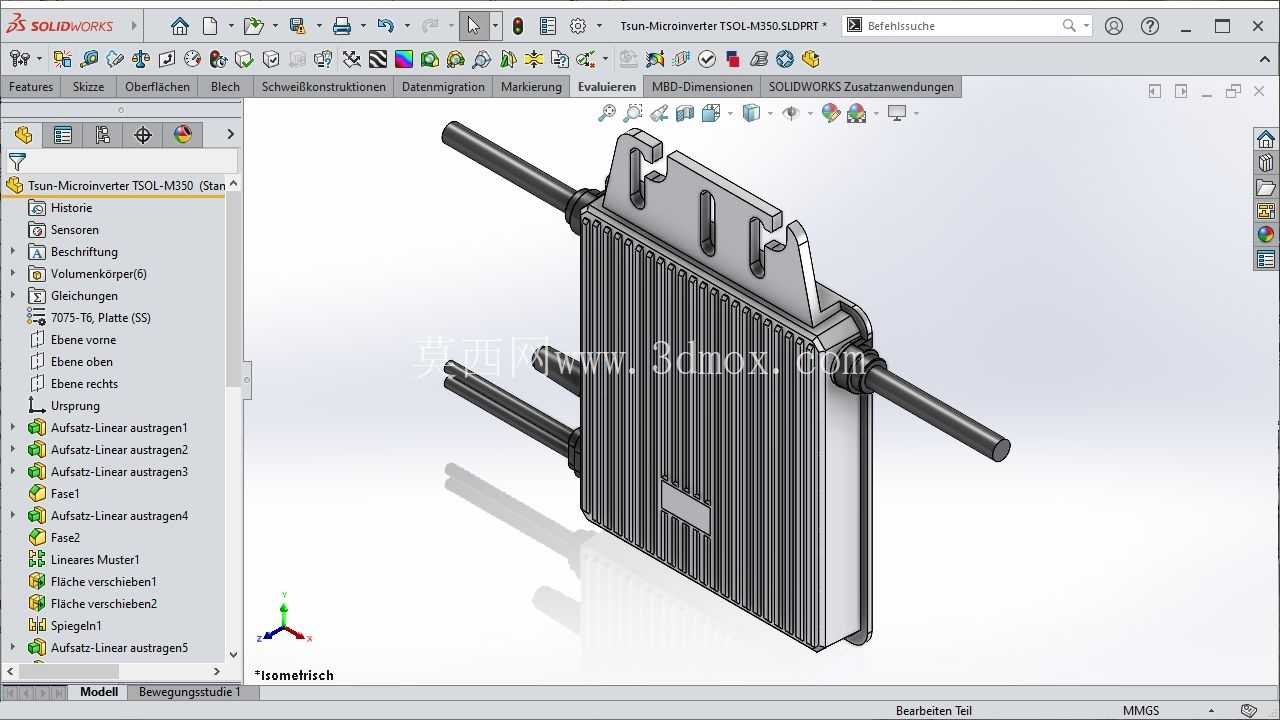Activate Curvature color display

404,59
